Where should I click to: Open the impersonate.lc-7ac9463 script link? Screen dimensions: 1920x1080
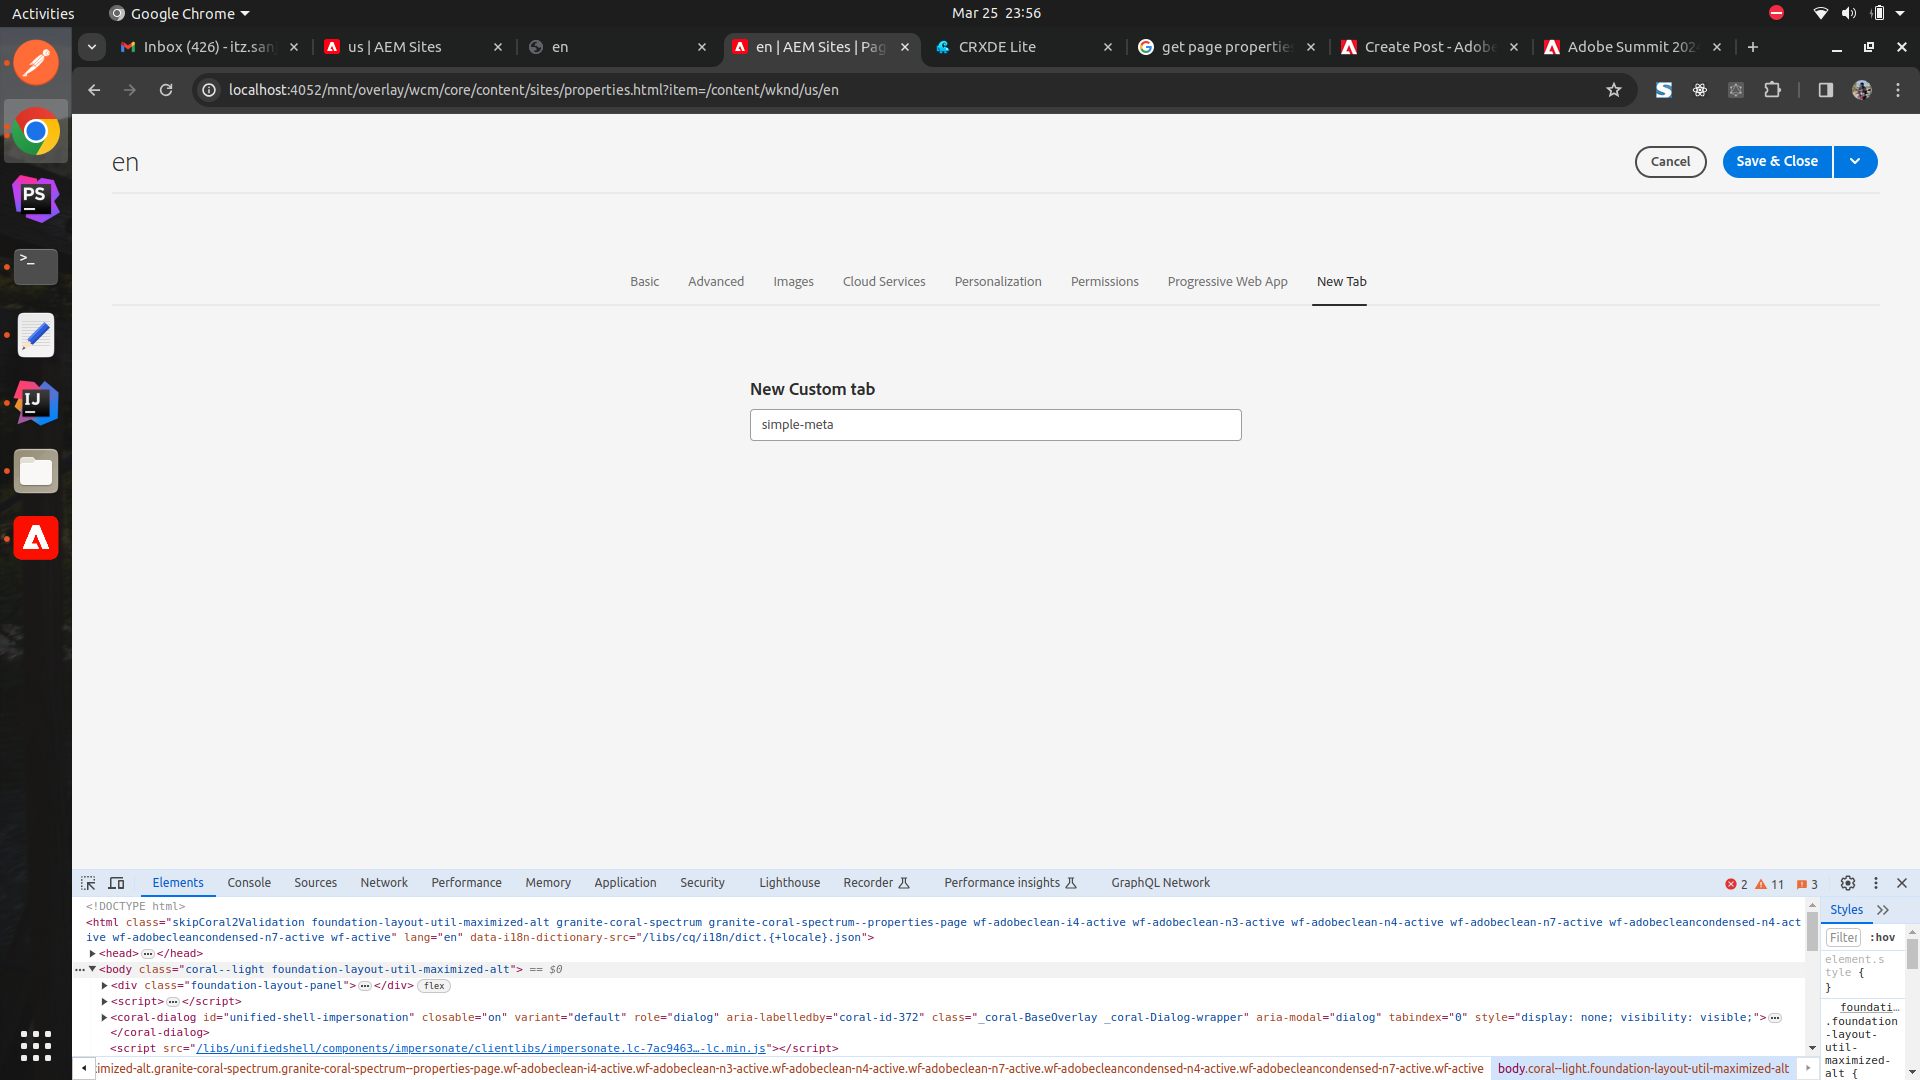(481, 1048)
